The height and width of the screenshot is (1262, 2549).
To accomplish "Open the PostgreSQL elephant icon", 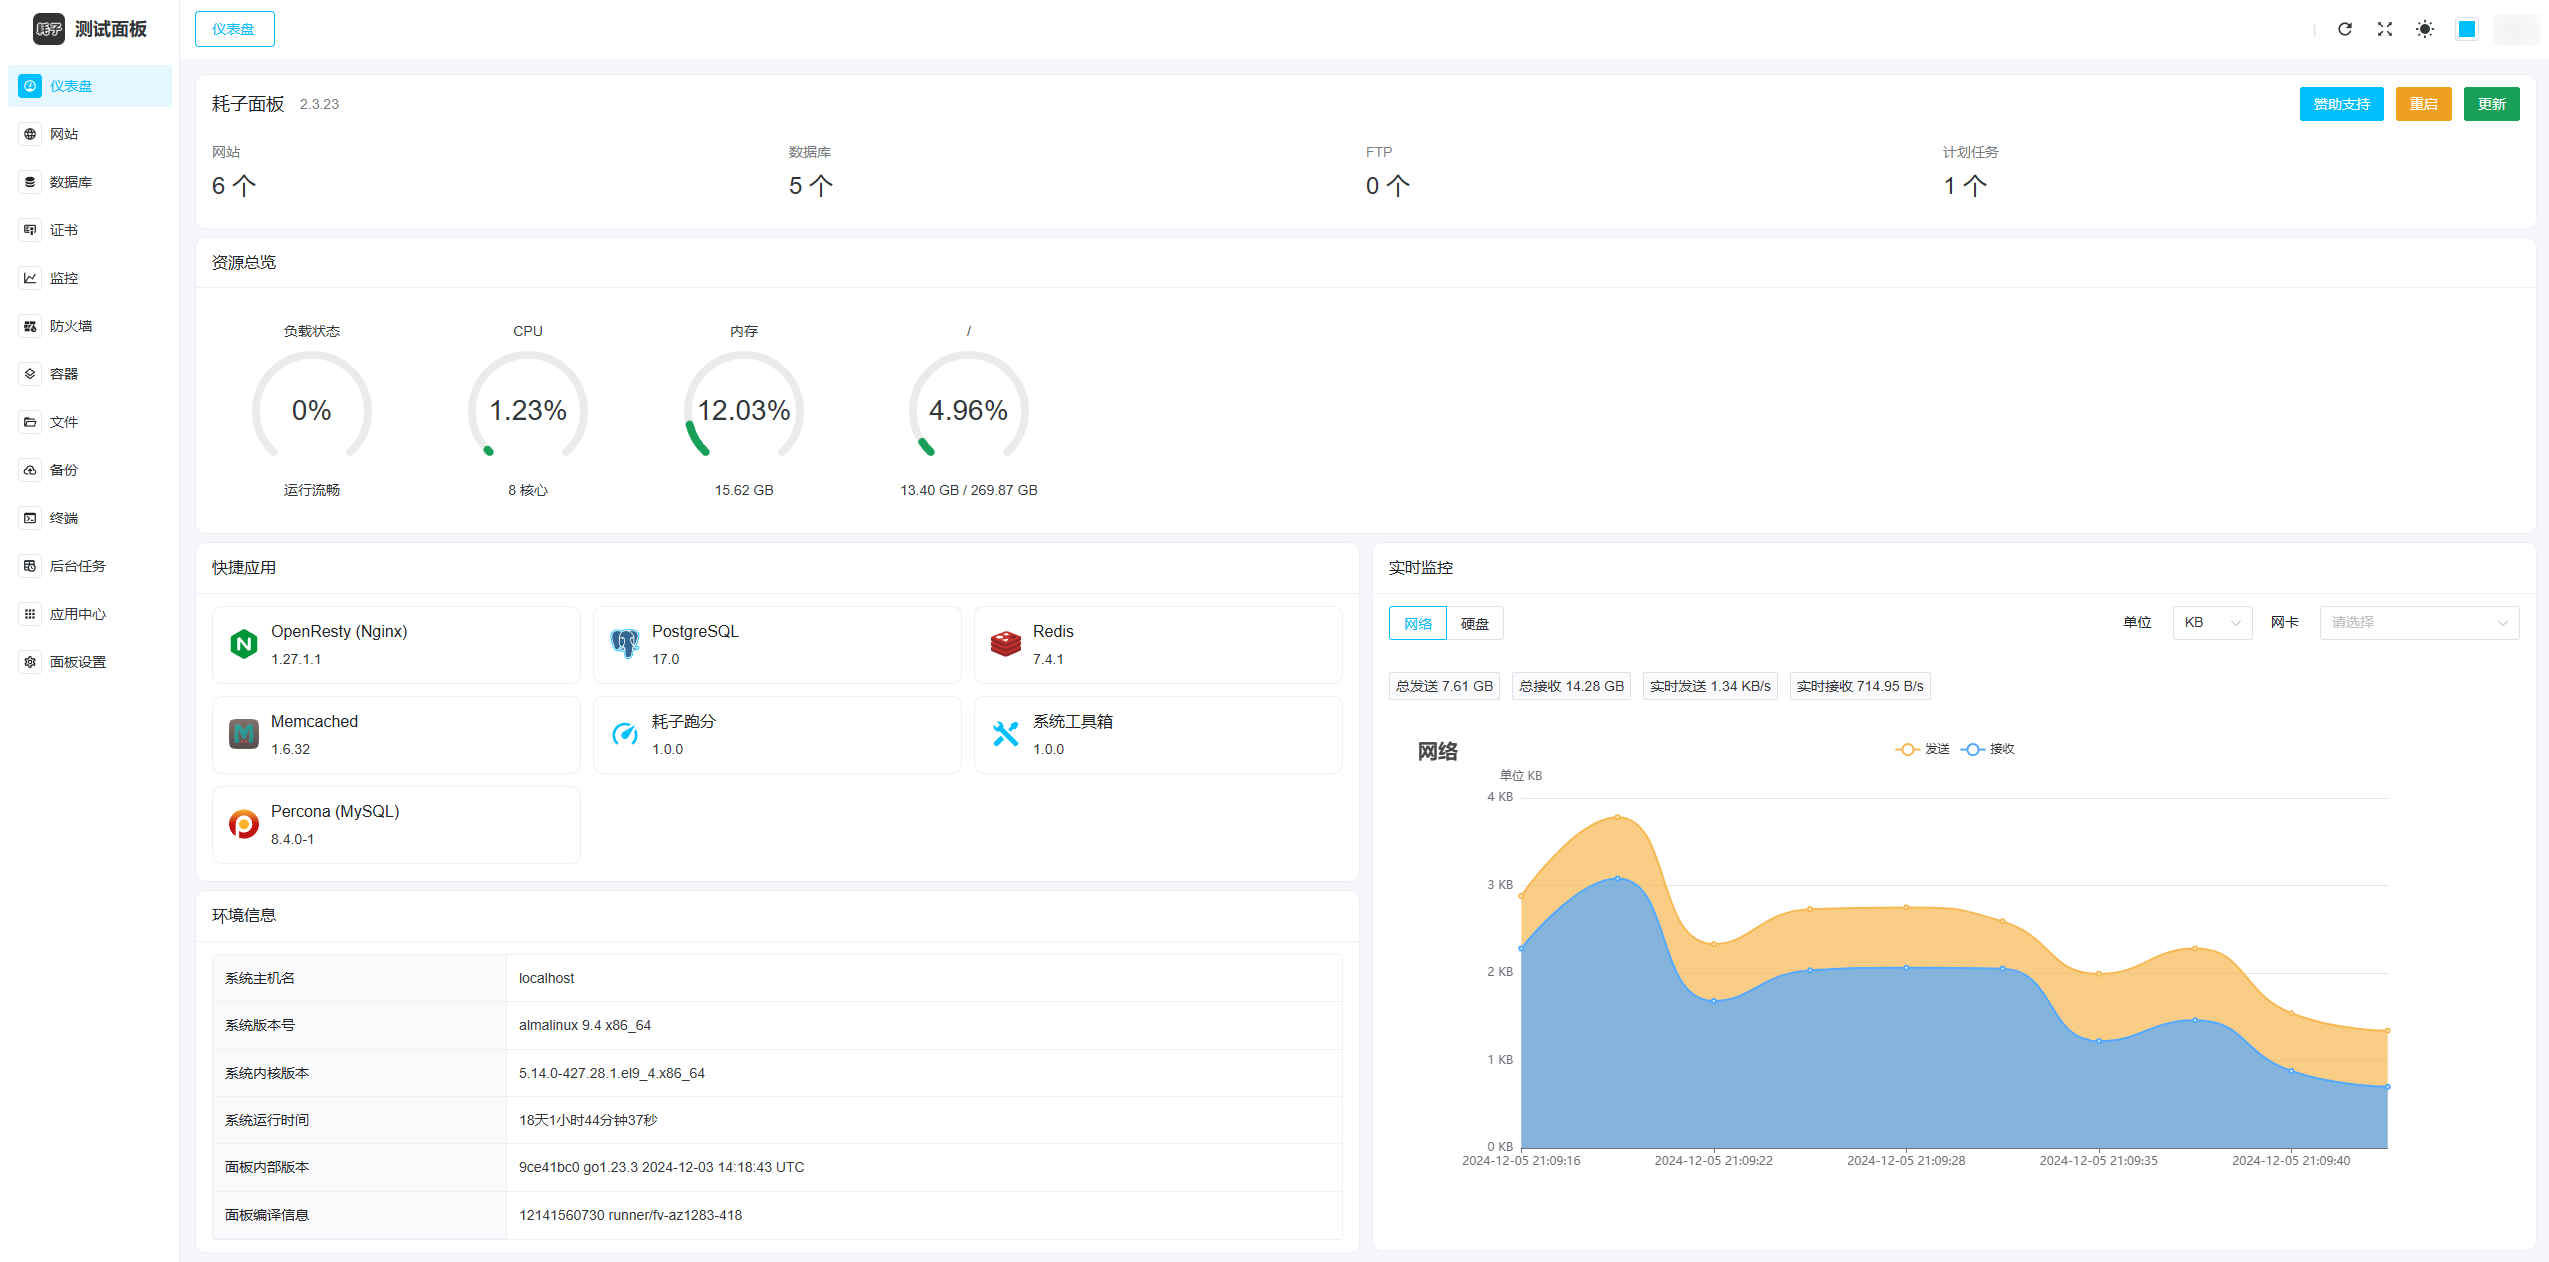I will click(x=625, y=644).
